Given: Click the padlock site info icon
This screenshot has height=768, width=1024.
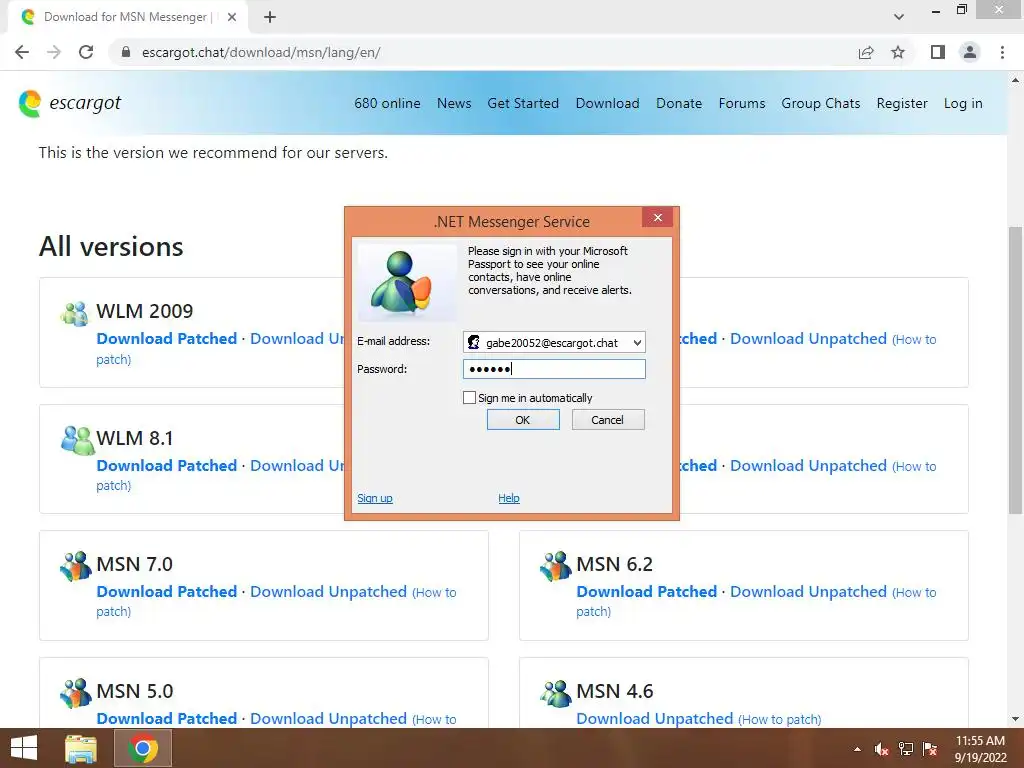Looking at the screenshot, I should click(126, 52).
